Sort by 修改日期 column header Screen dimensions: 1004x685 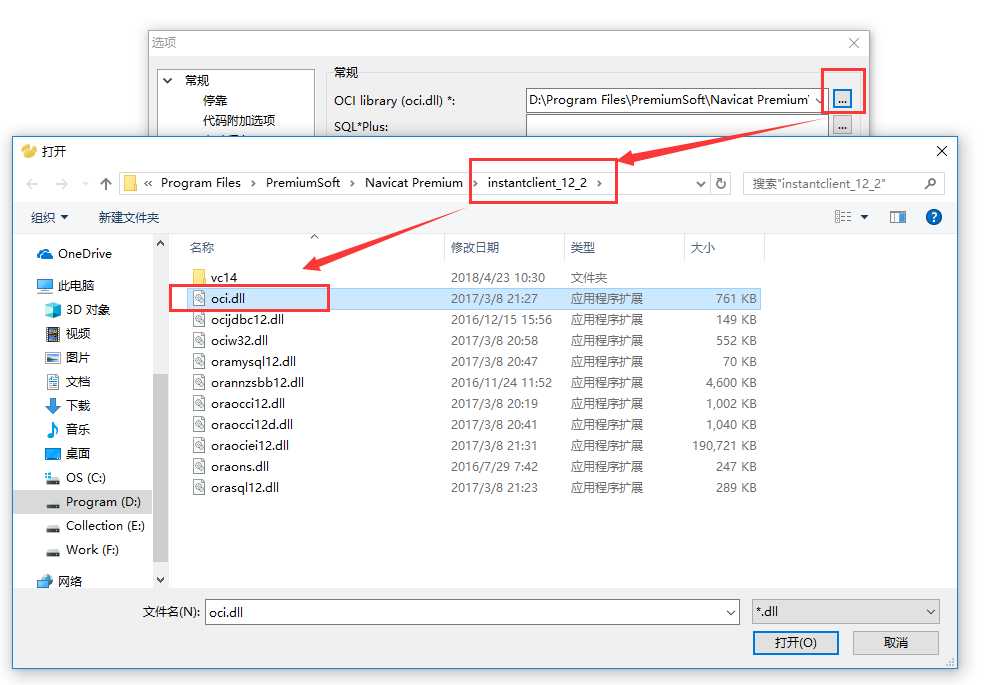[474, 248]
